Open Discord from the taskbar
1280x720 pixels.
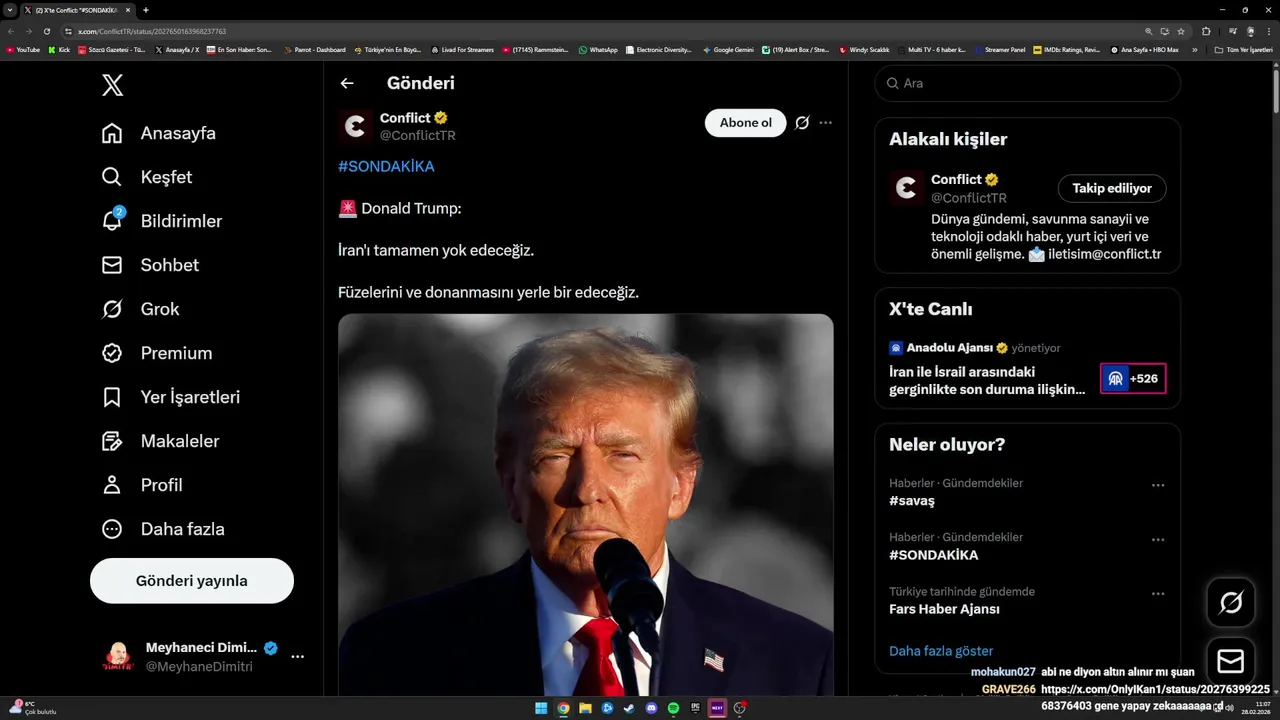tap(651, 708)
